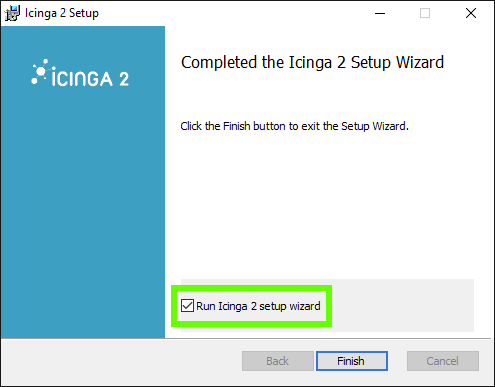Click the 'Icinga 2 Setup' window title text
The height and width of the screenshot is (387, 495).
pos(62,13)
